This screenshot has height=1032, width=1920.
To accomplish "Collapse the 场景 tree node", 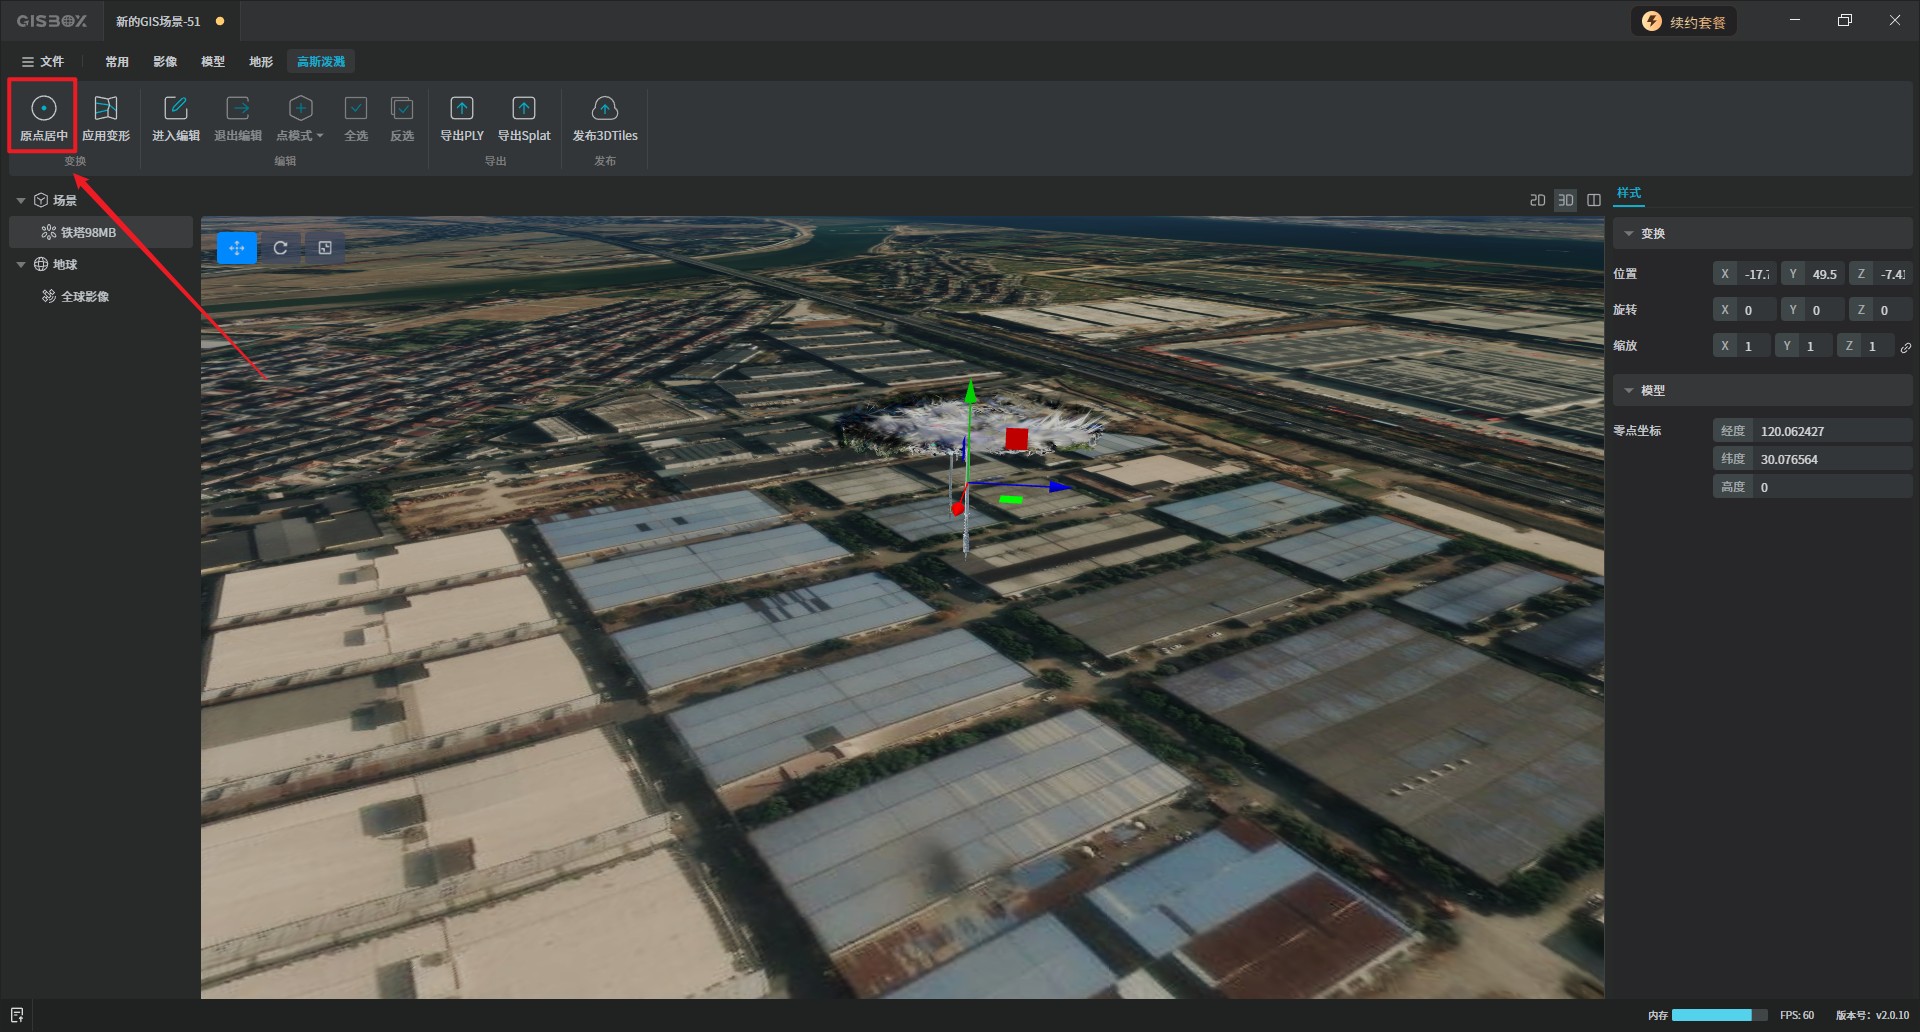I will click(21, 201).
